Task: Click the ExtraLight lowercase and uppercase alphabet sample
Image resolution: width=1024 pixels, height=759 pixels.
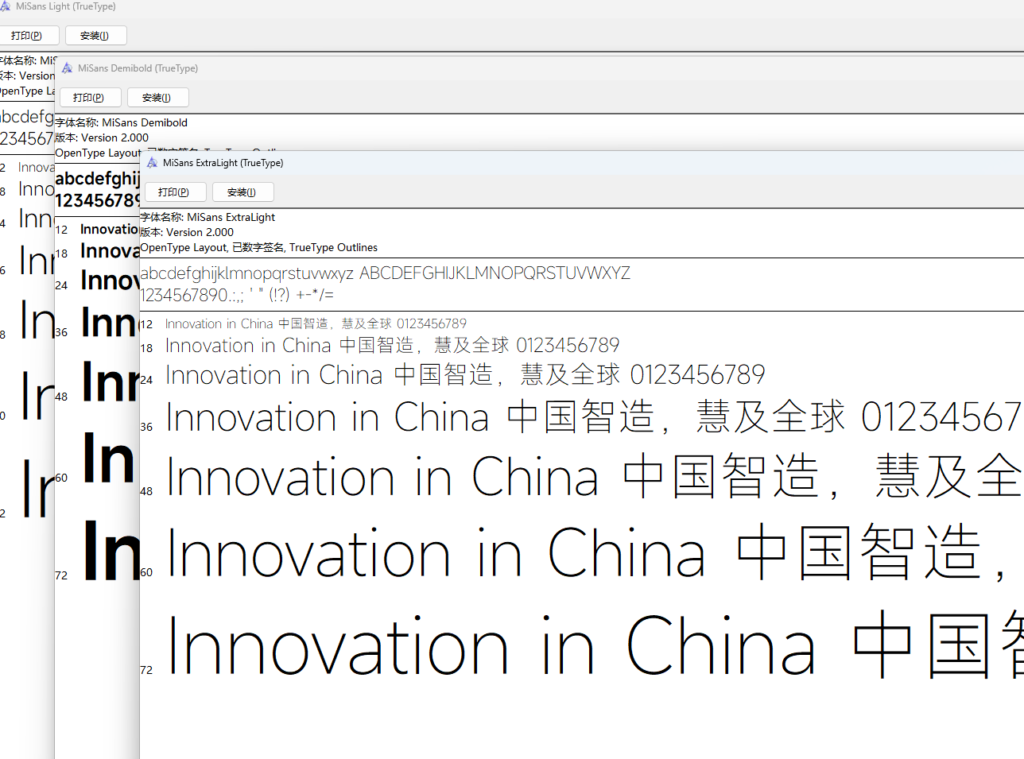Action: (385, 273)
